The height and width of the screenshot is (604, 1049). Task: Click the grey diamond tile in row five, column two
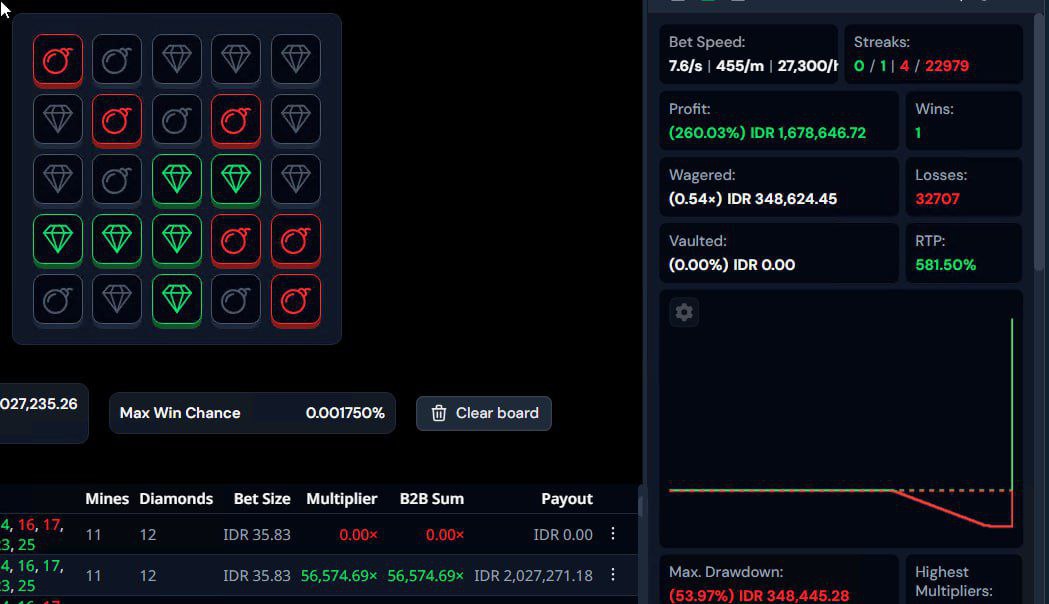(x=116, y=300)
